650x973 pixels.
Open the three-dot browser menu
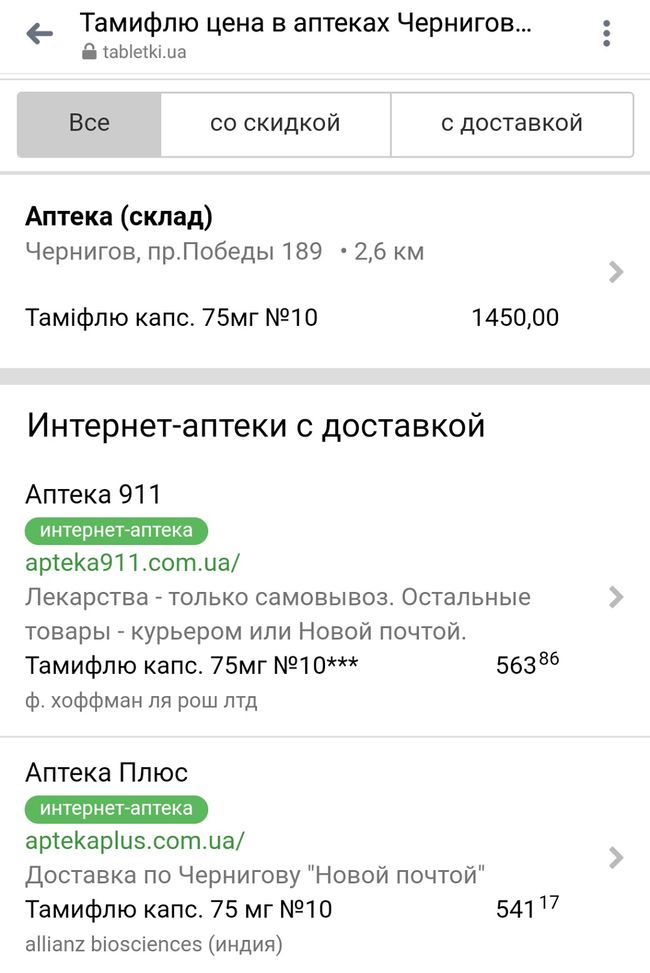coord(607,34)
